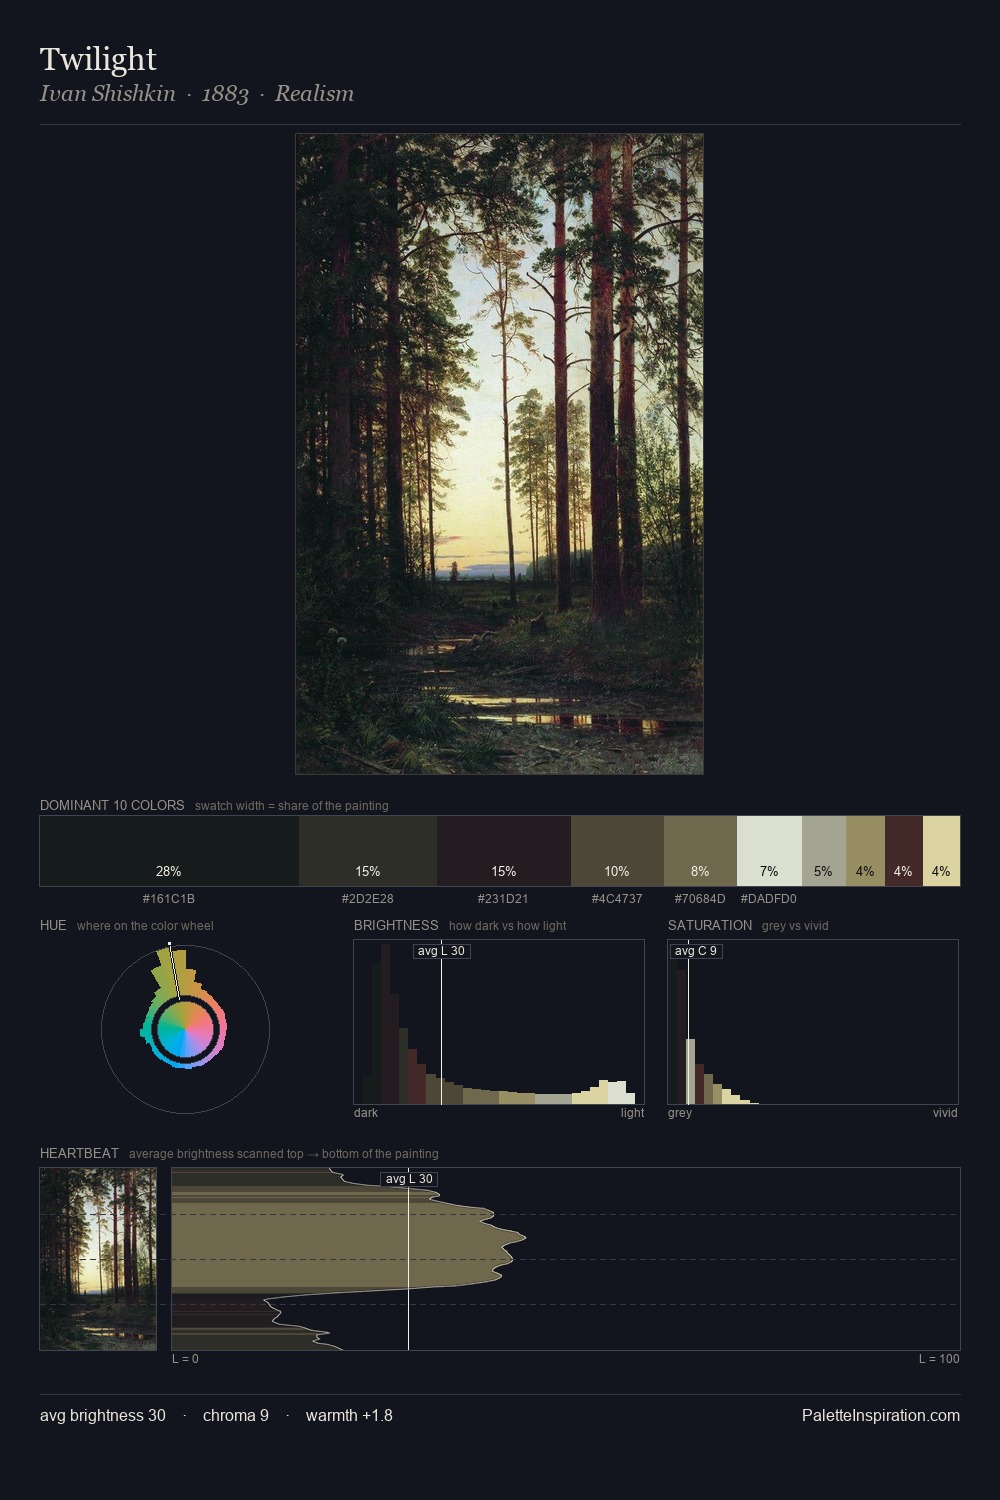Pick the 10% swatch #4C4737
The width and height of the screenshot is (1000, 1500).
[x=617, y=851]
